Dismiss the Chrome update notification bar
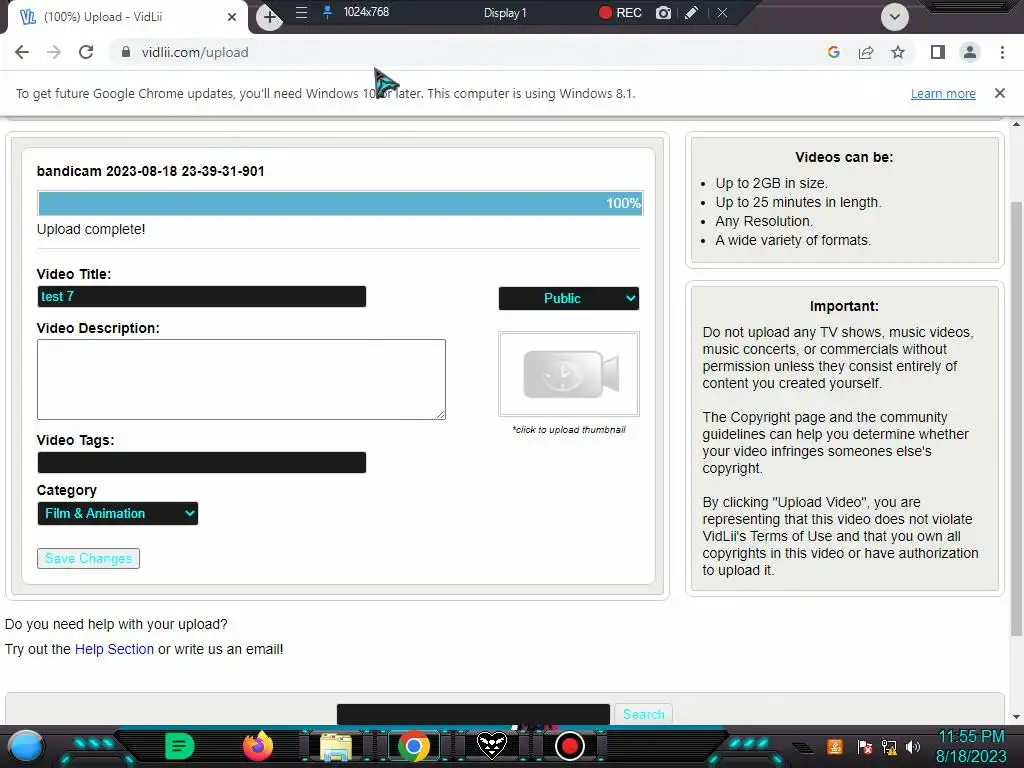This screenshot has height=768, width=1024. (x=999, y=93)
